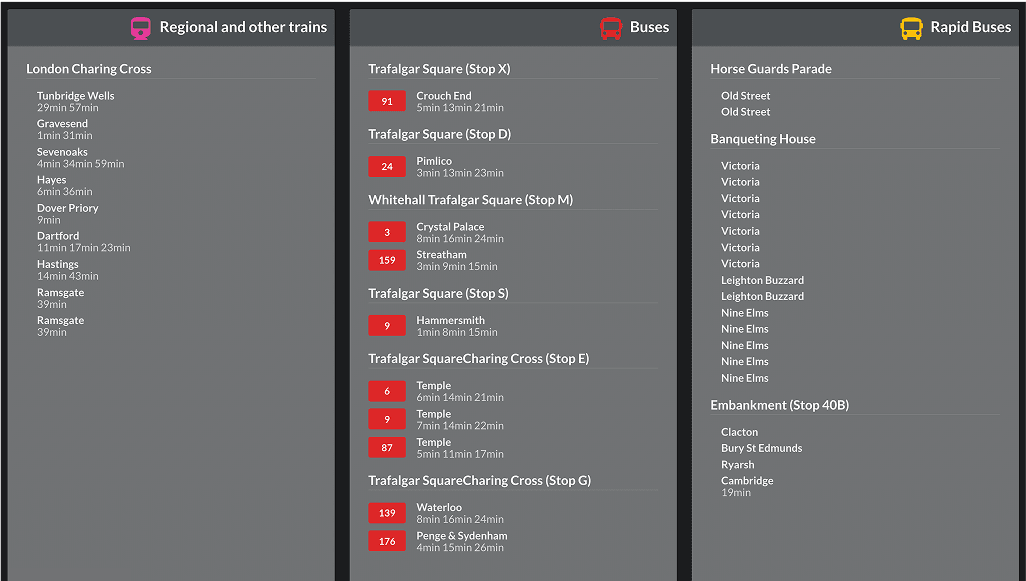Open the Embankment (Stop 40B) heading

click(x=780, y=405)
